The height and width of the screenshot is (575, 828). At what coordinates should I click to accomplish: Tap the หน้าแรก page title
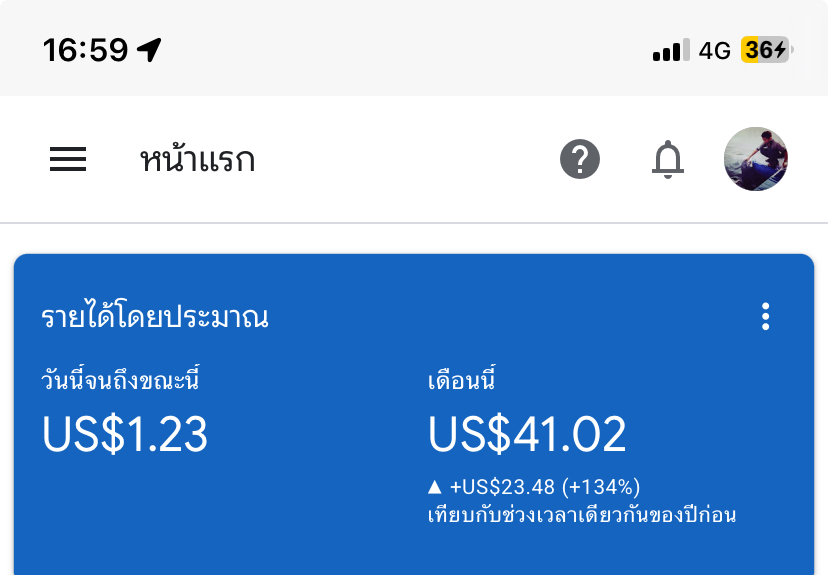197,159
